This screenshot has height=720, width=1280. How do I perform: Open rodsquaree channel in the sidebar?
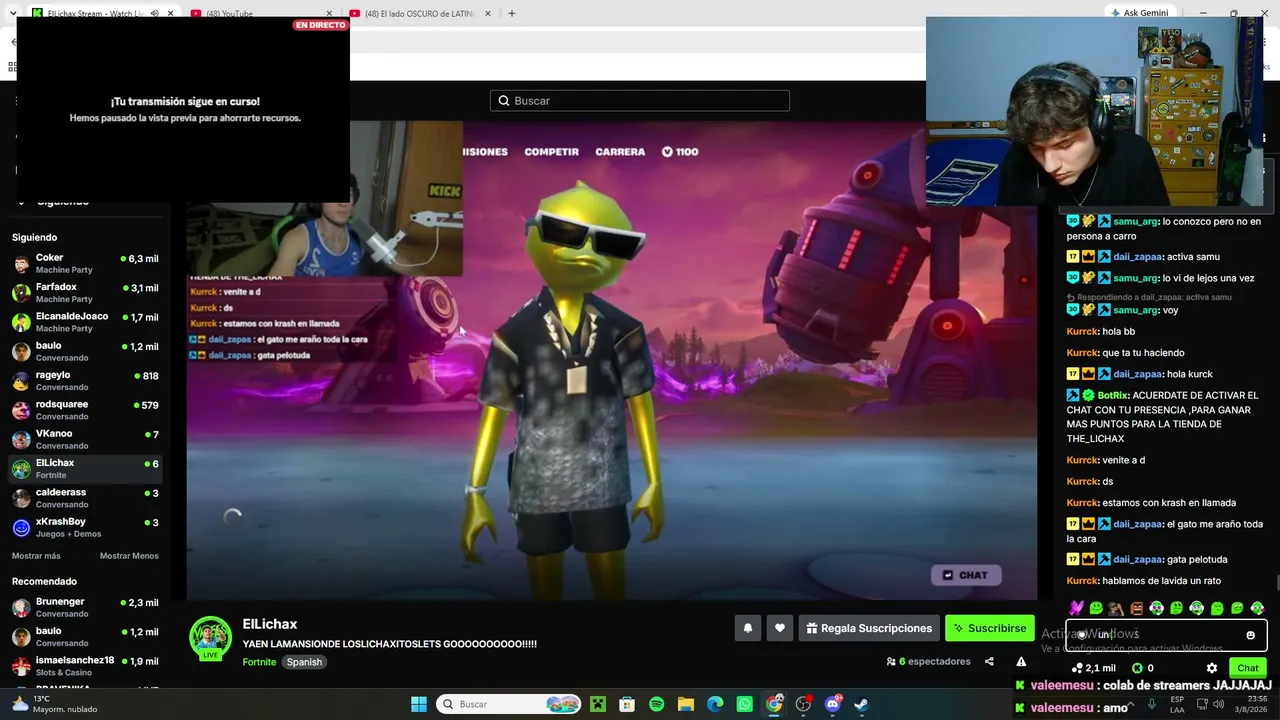coord(85,410)
